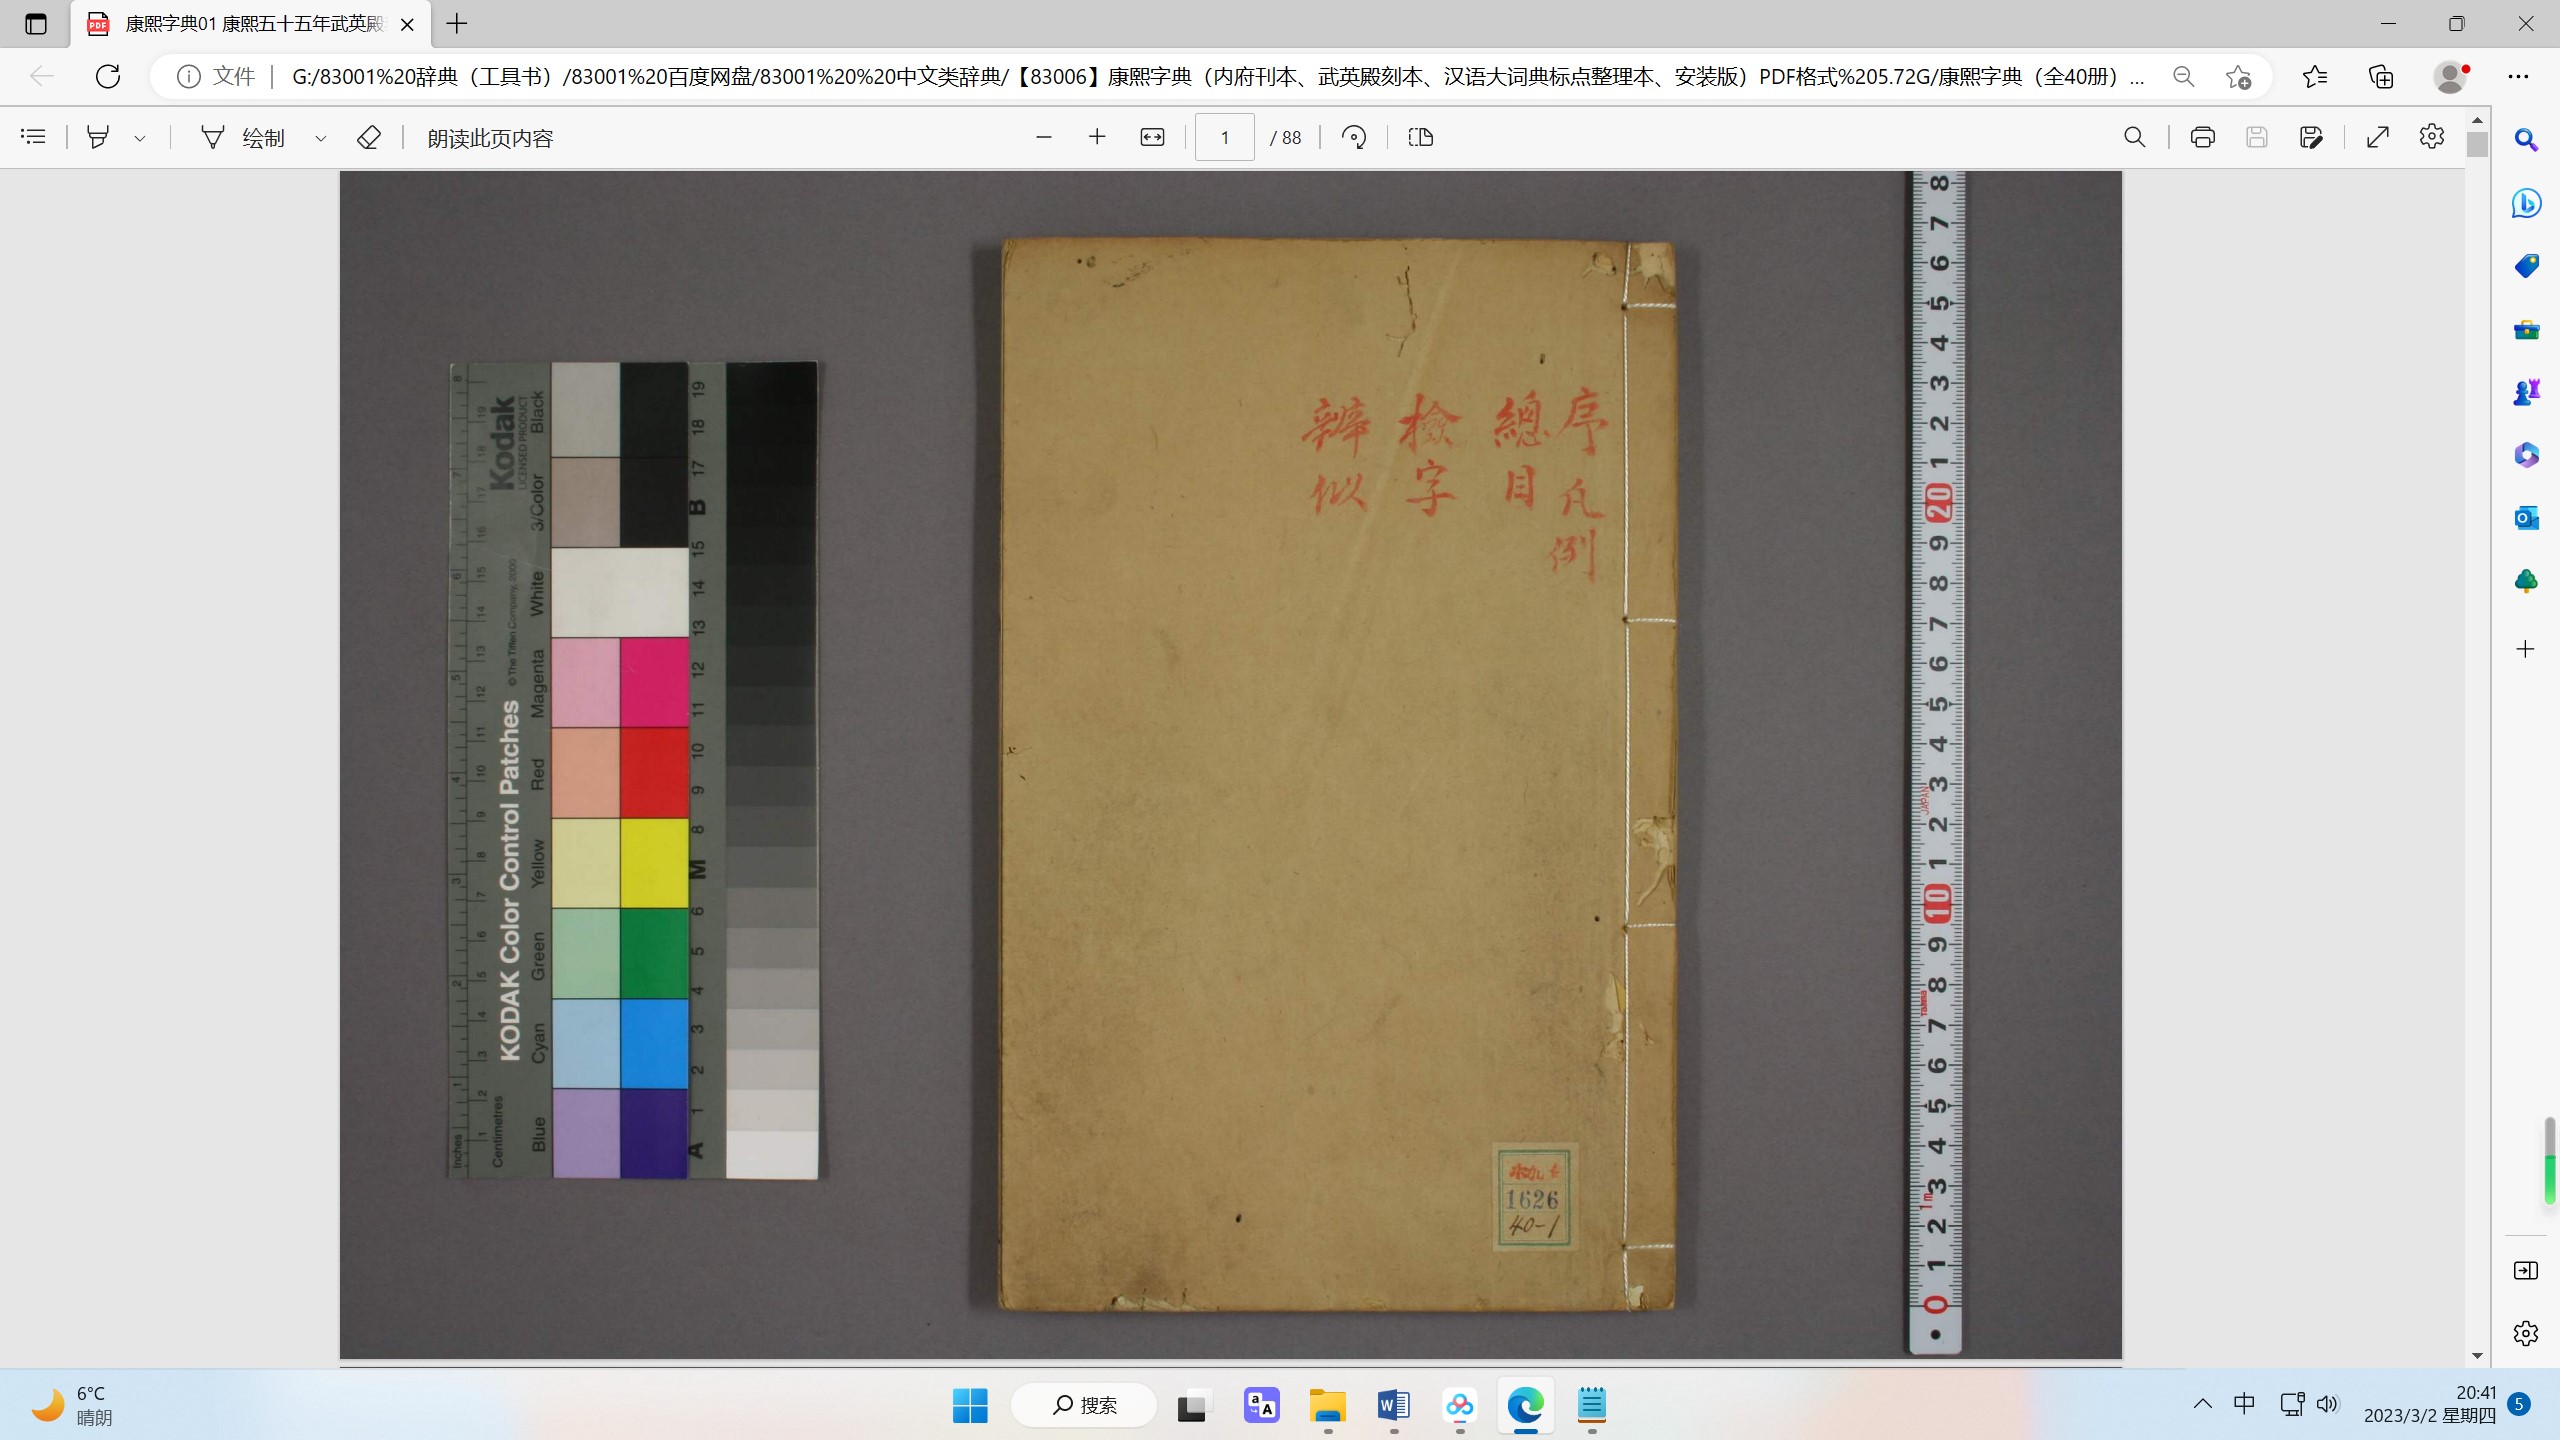Click the page number input field
Screen dimensions: 2560x1440
1224,137
